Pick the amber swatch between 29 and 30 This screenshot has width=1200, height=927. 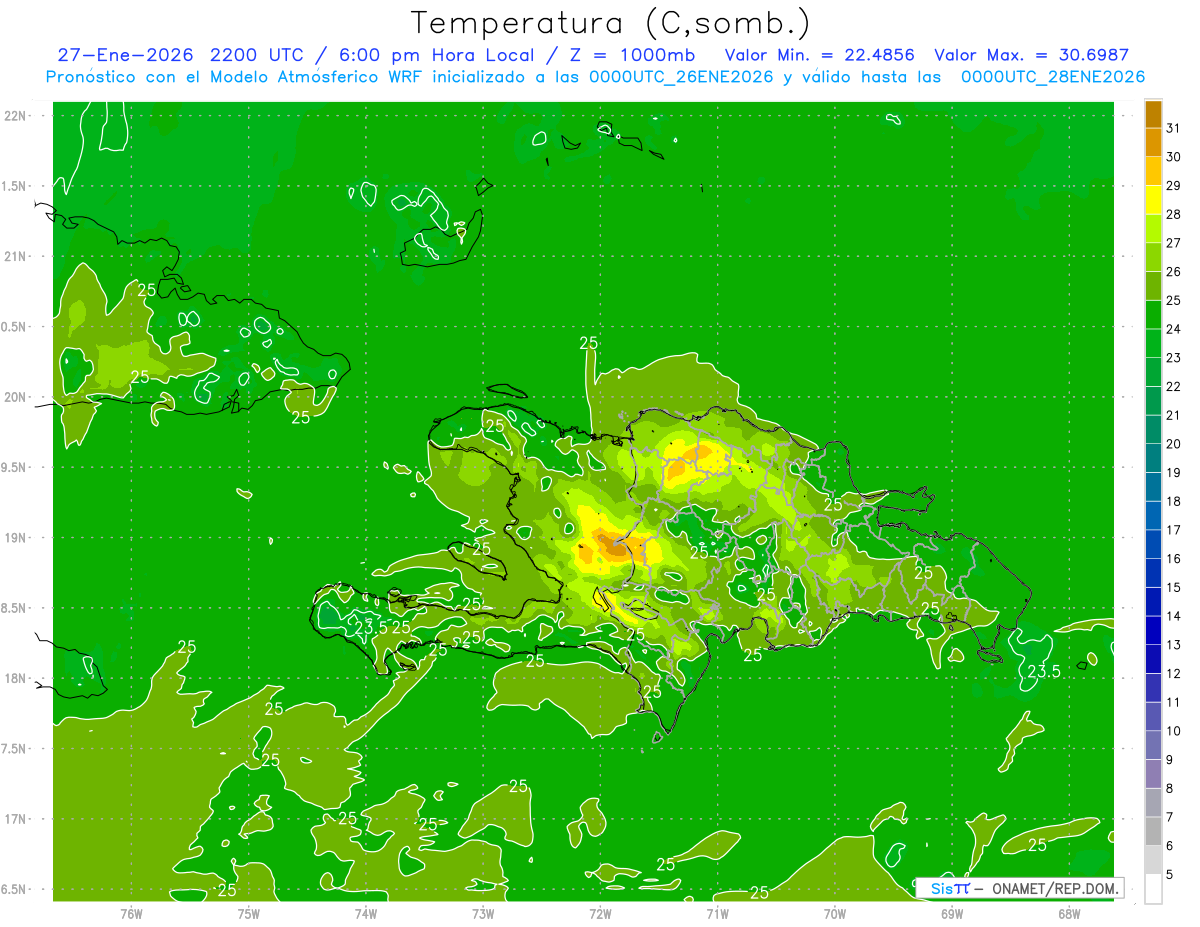click(1153, 171)
